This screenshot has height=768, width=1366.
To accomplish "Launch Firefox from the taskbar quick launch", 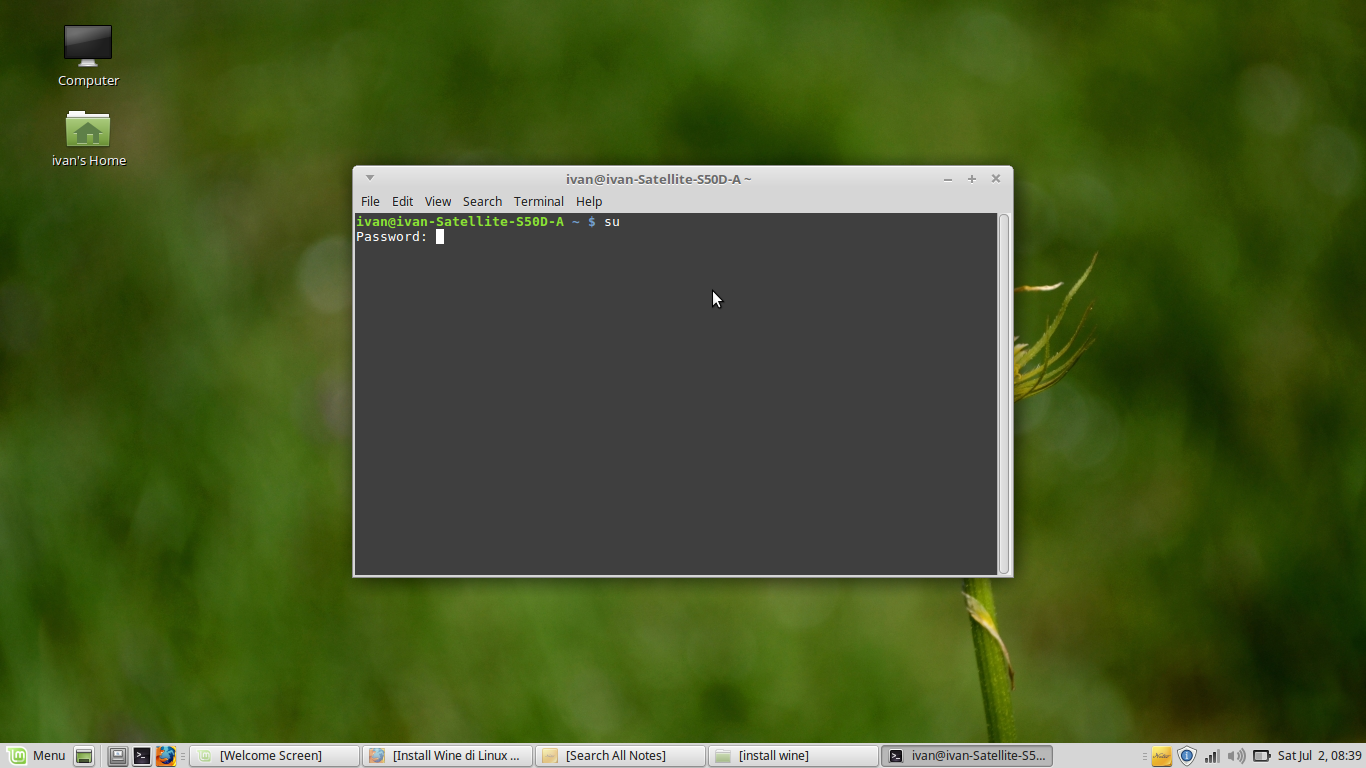I will click(166, 755).
